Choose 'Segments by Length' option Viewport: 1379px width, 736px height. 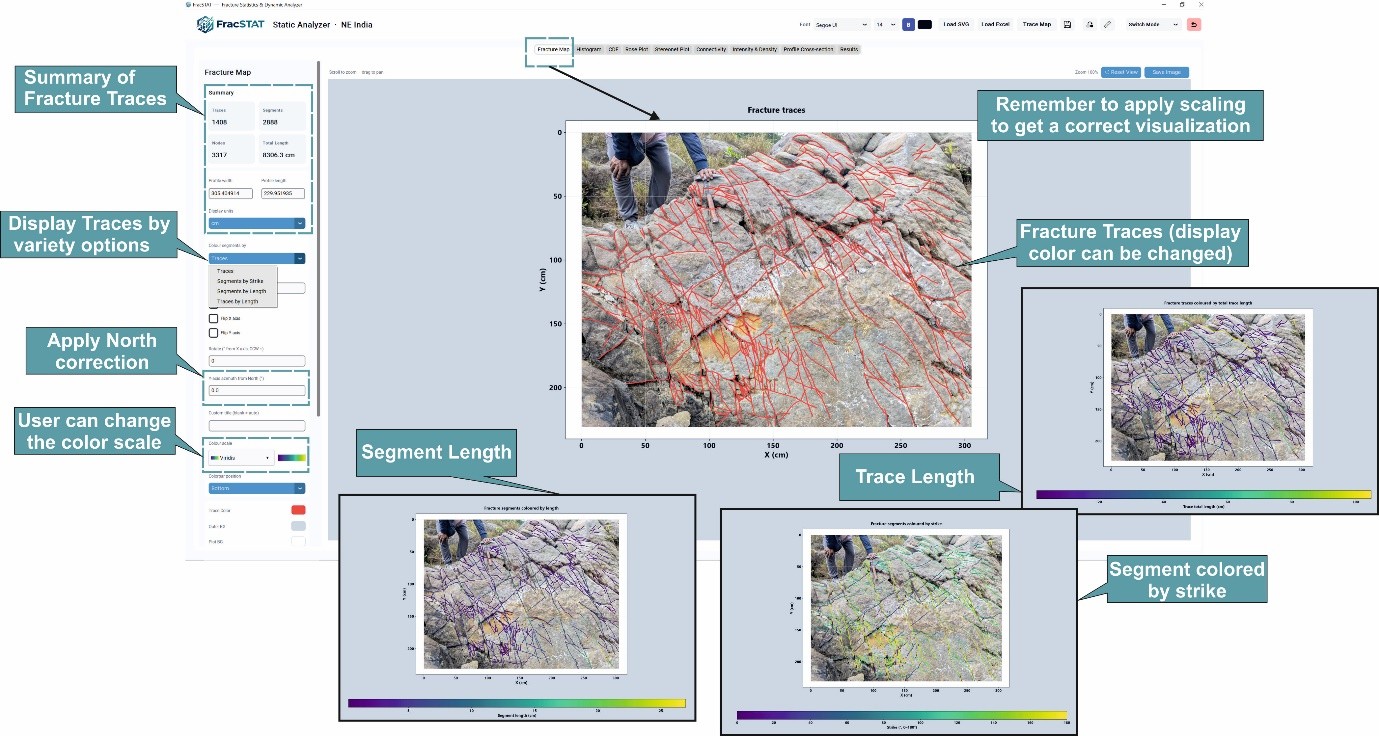pyautogui.click(x=241, y=291)
